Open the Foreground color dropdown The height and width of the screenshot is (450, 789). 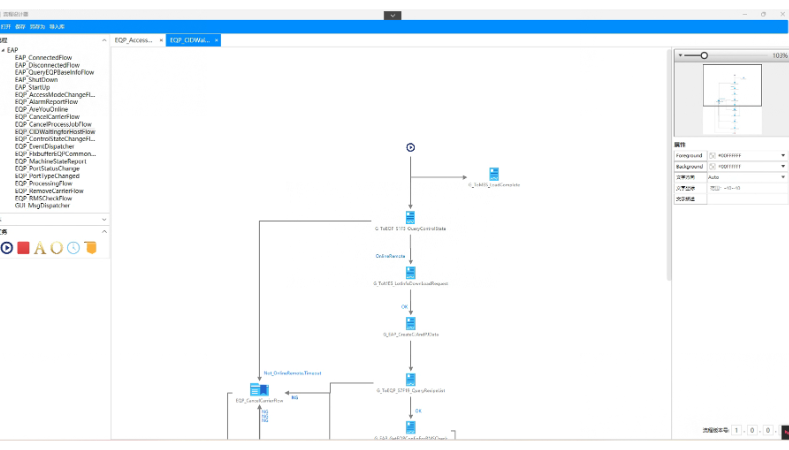[x=783, y=155]
